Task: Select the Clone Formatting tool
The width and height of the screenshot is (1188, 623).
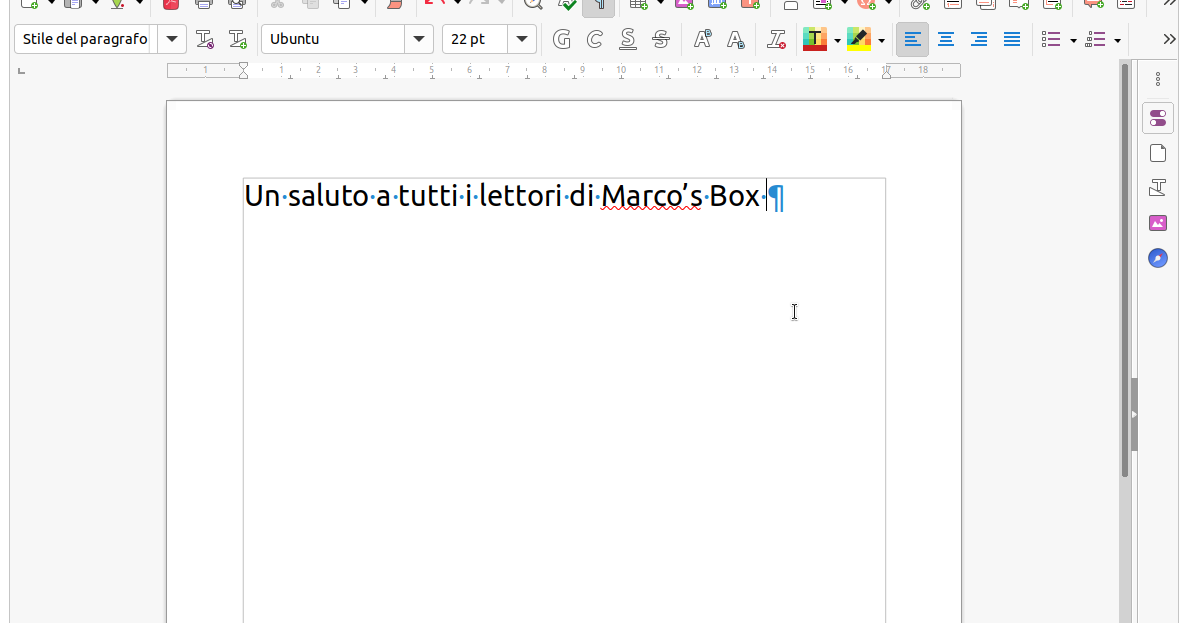Action: [393, 6]
